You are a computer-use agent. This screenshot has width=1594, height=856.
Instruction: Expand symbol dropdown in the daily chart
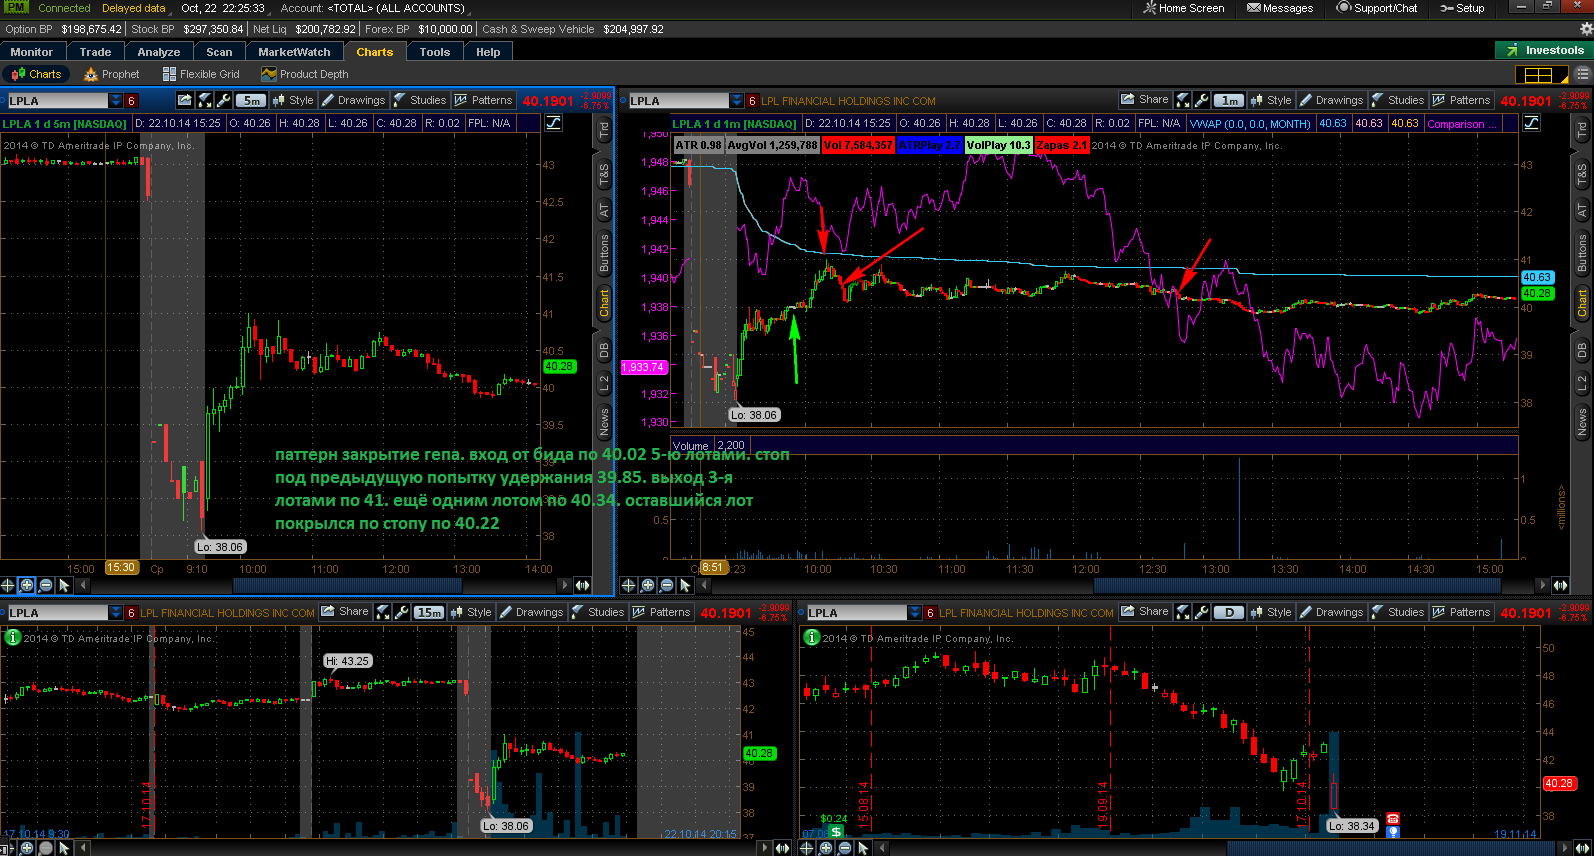pyautogui.click(x=915, y=613)
